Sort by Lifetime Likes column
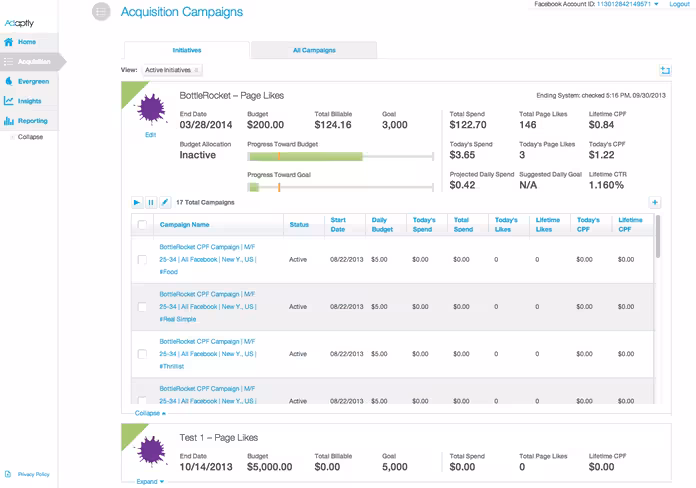 [547, 225]
